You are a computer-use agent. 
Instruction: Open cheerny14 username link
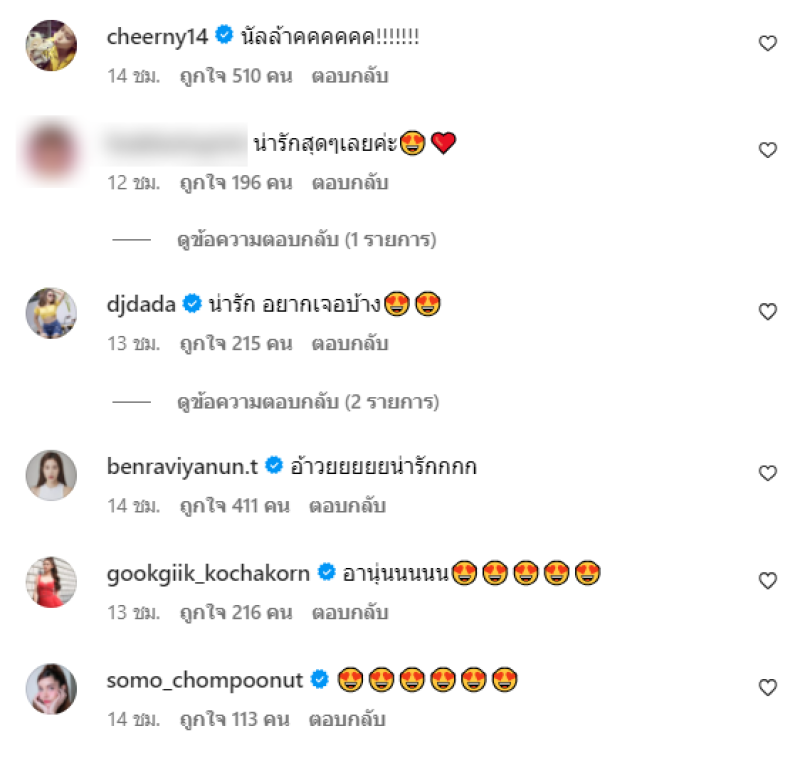pyautogui.click(x=156, y=37)
